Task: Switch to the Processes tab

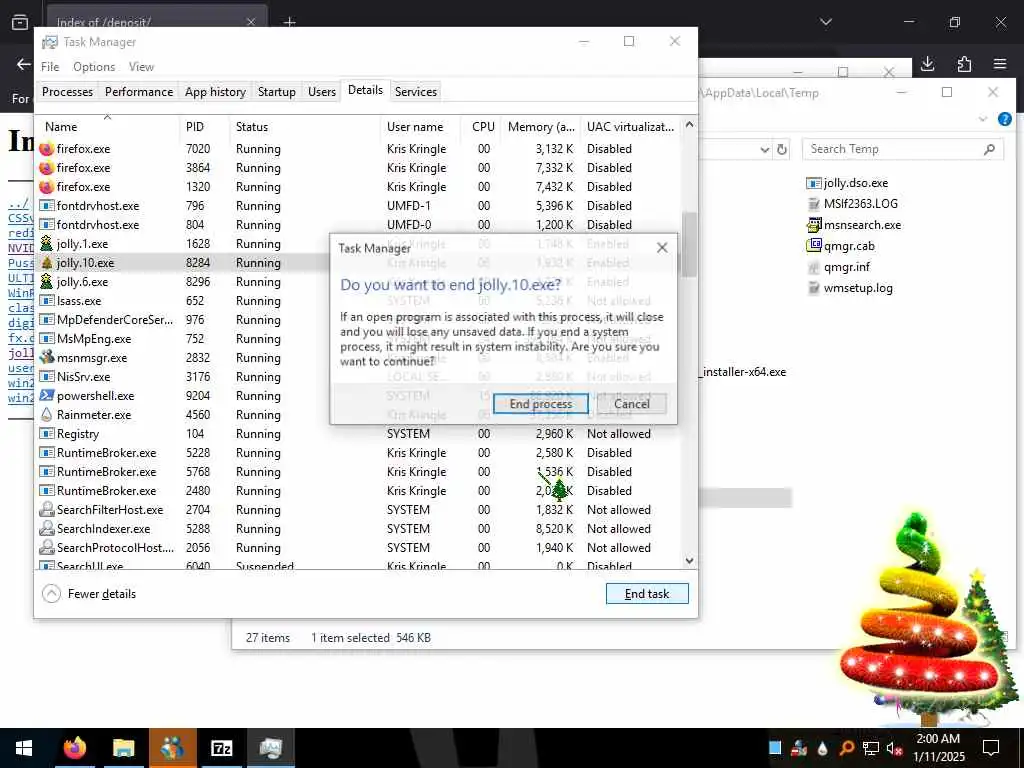Action: click(67, 91)
